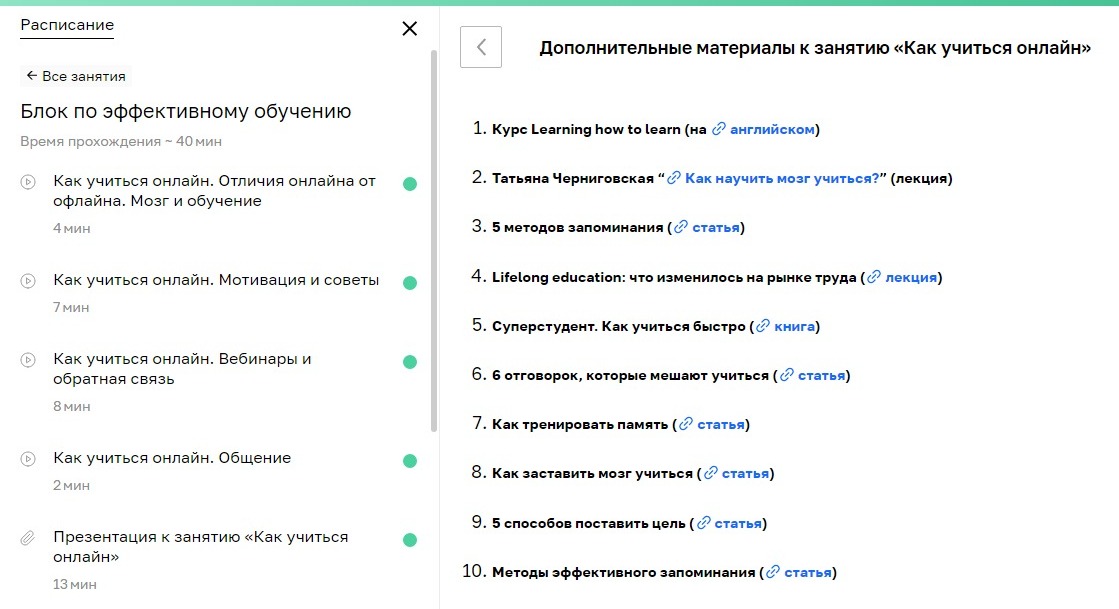
Task: Select the play icon for «Отличия онлайна от офлайна»
Action: [27, 182]
